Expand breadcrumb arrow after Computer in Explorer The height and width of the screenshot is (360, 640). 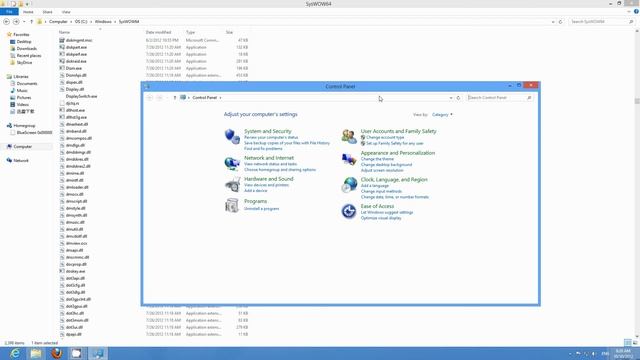pos(71,22)
